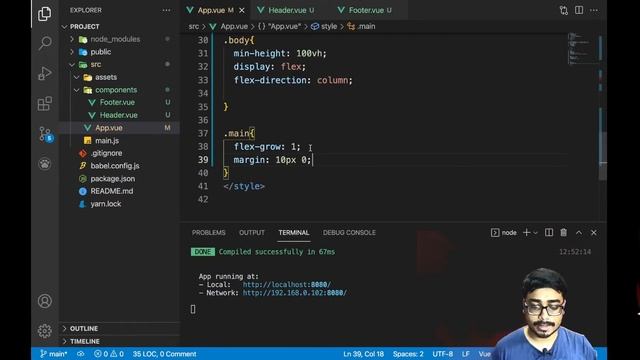This screenshot has width=640, height=360.
Task: Click the 35 LOC, 0 Comment status item
Action: pos(164,354)
